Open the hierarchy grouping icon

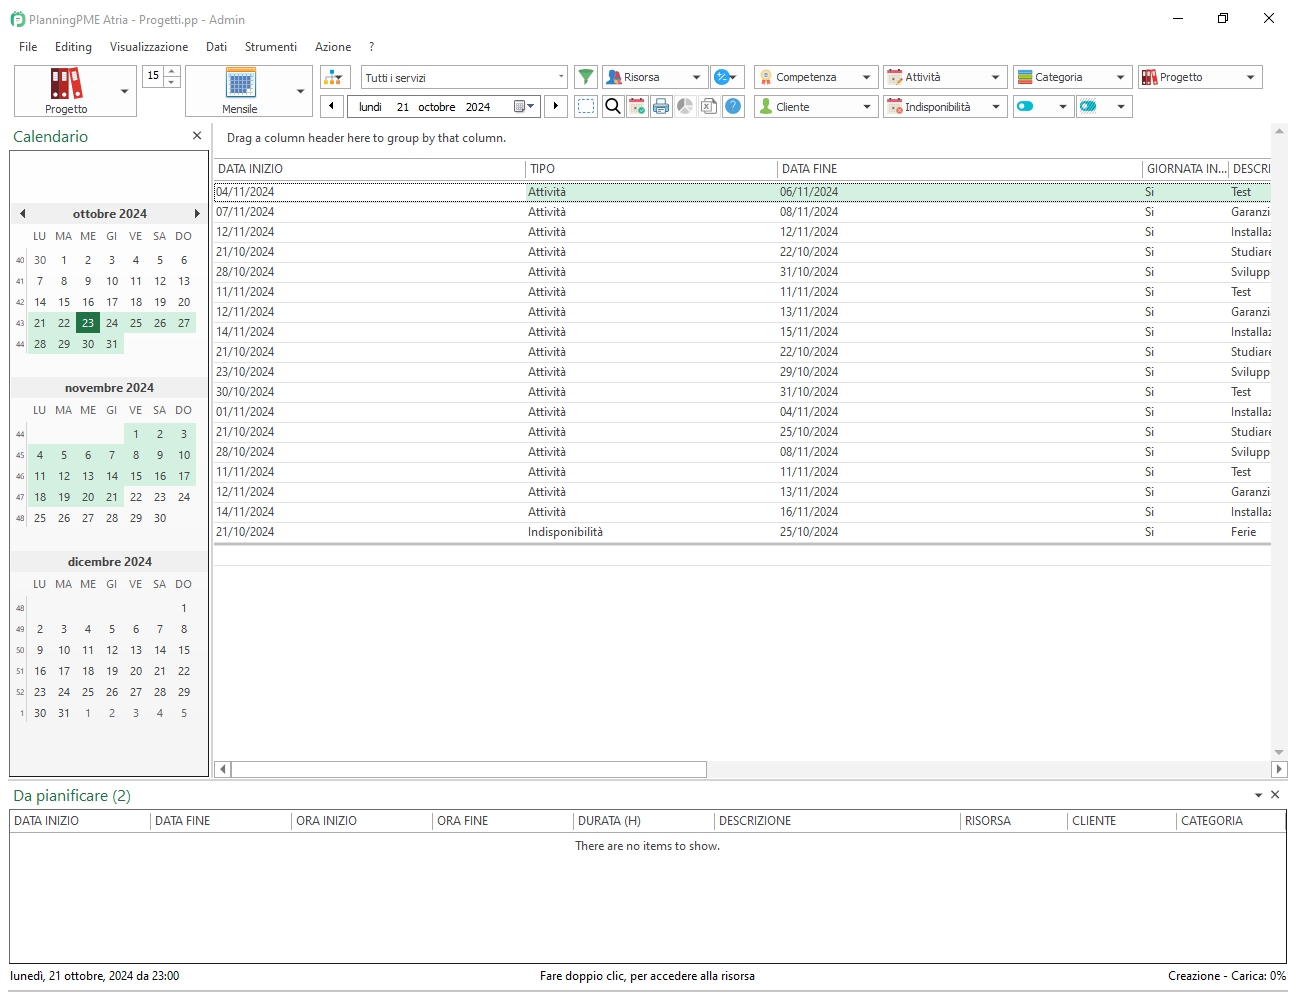click(335, 77)
